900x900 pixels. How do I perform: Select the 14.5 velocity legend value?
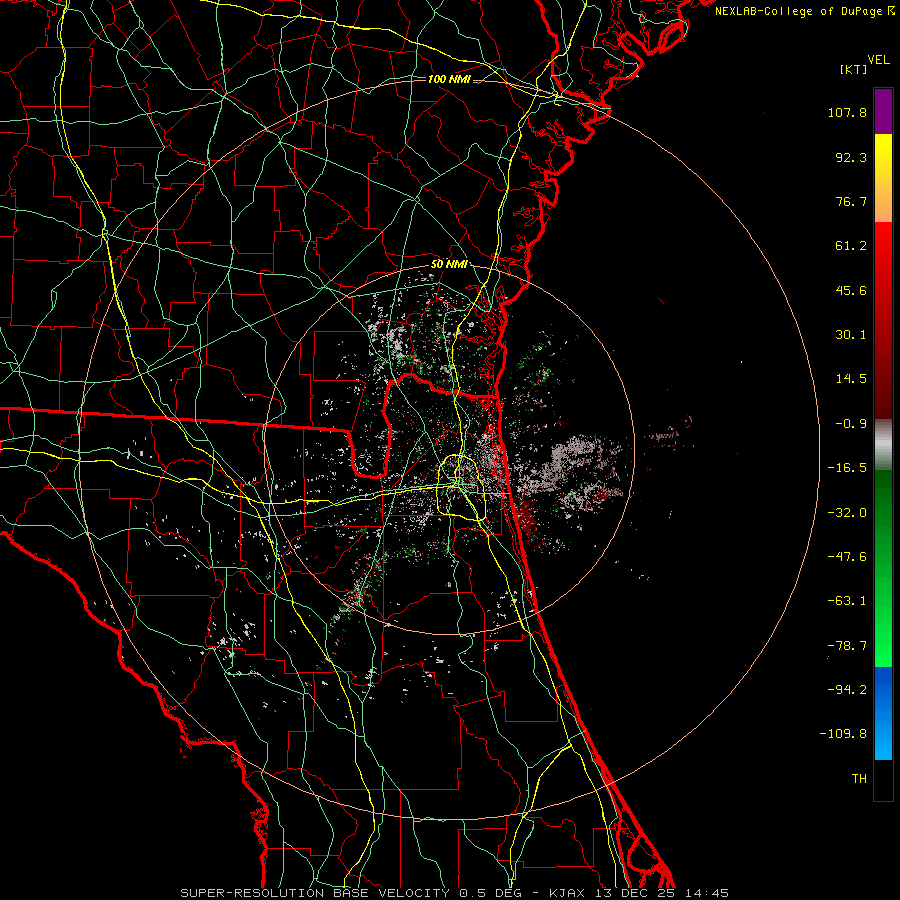851,379
